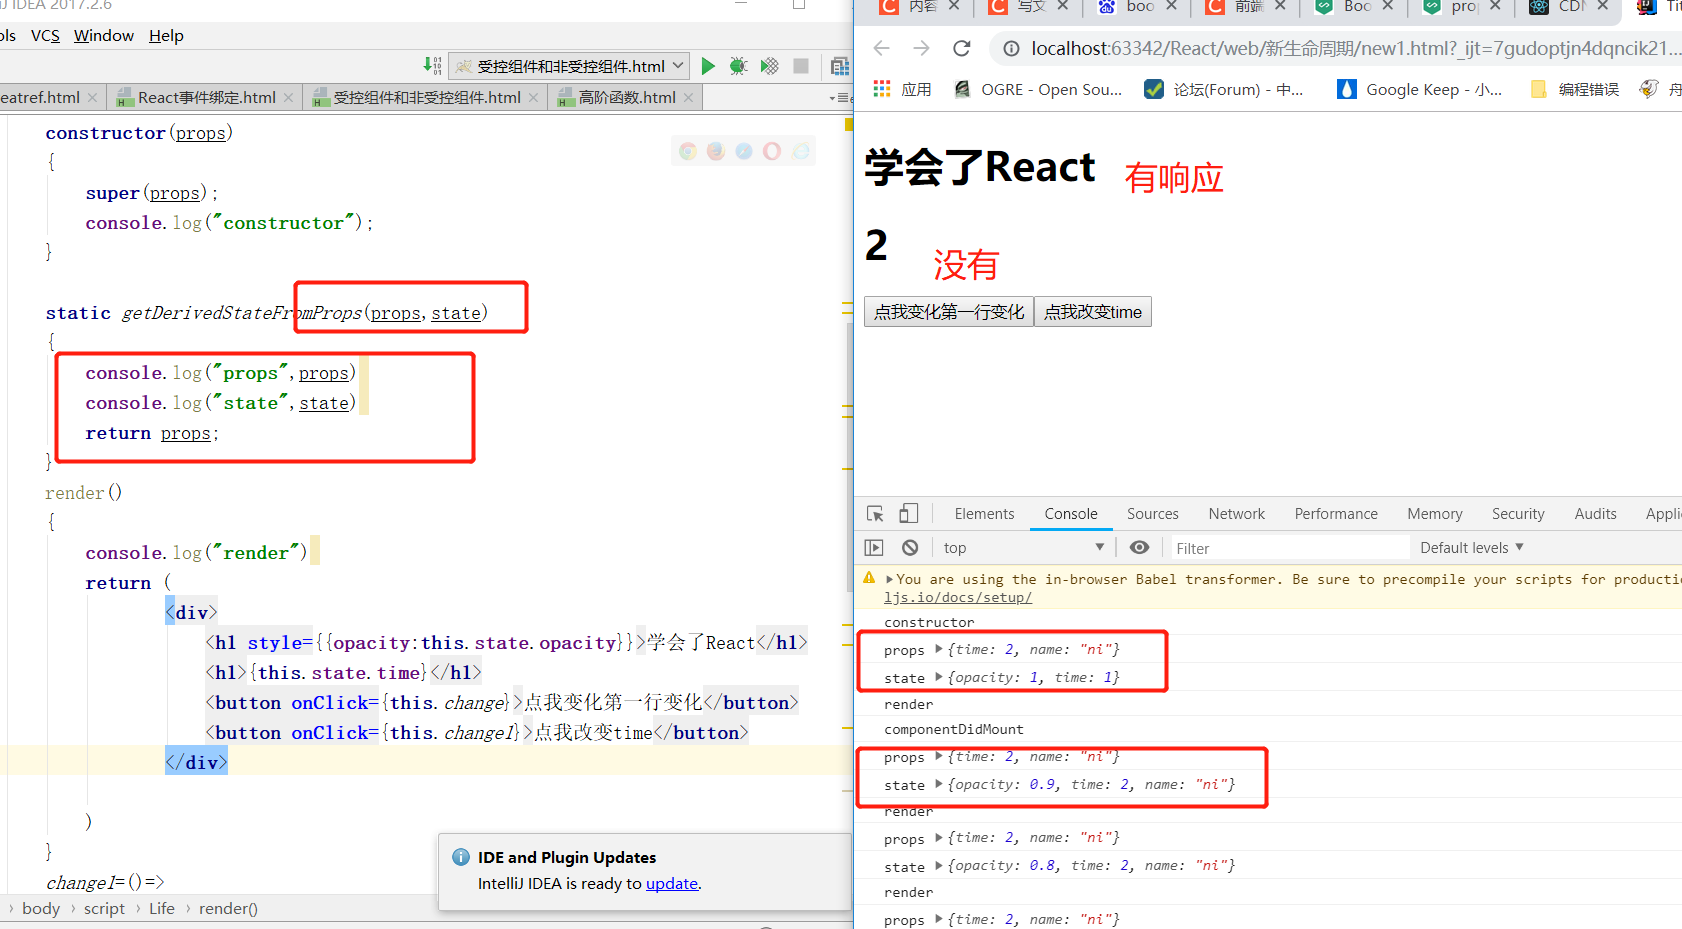Reload the localhost page

962,48
